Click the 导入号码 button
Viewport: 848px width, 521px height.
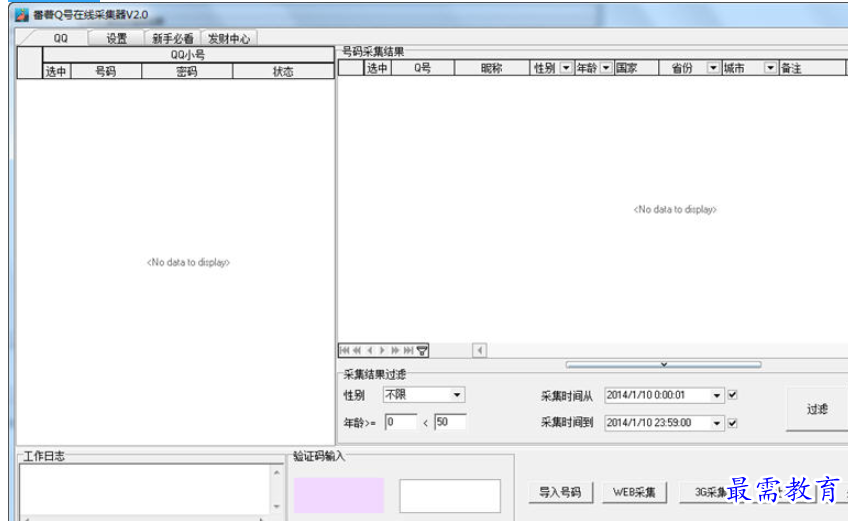click(x=560, y=492)
